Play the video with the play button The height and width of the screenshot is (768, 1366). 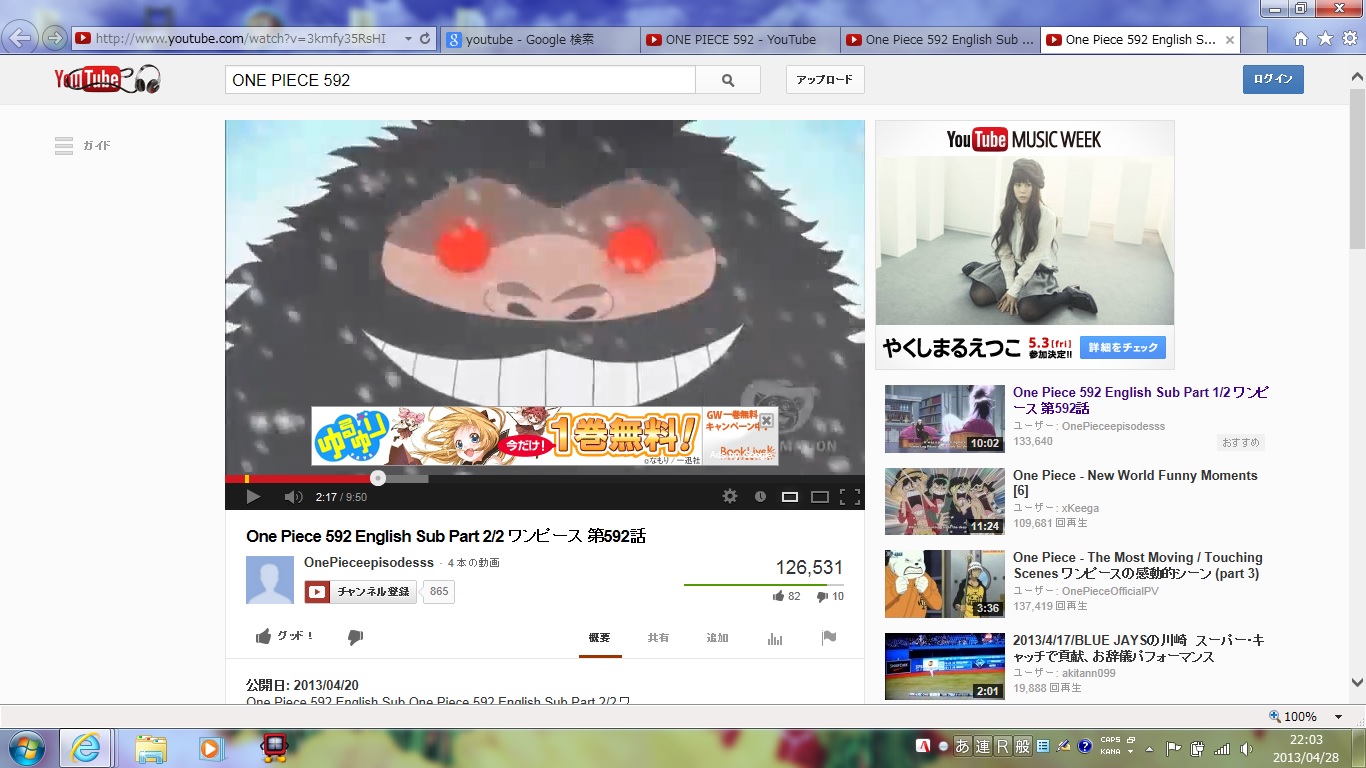click(253, 497)
